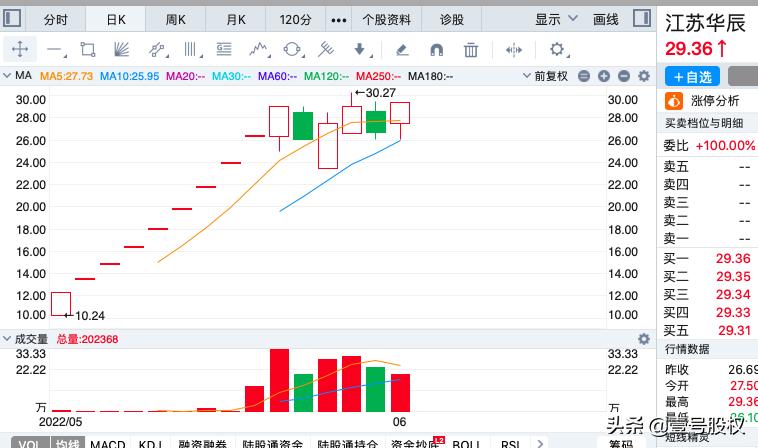Open the 个股资料 tab

[x=386, y=20]
